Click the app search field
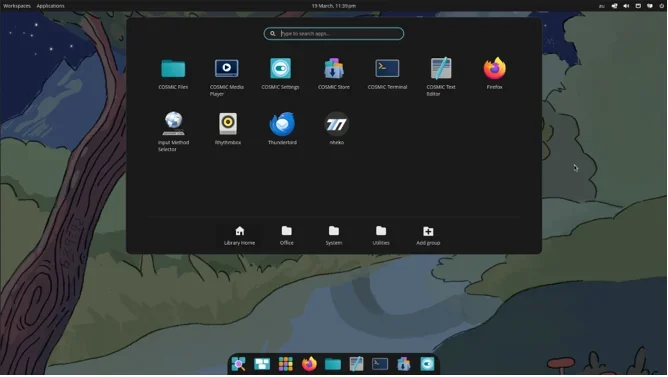The image size is (668, 377). click(x=334, y=34)
